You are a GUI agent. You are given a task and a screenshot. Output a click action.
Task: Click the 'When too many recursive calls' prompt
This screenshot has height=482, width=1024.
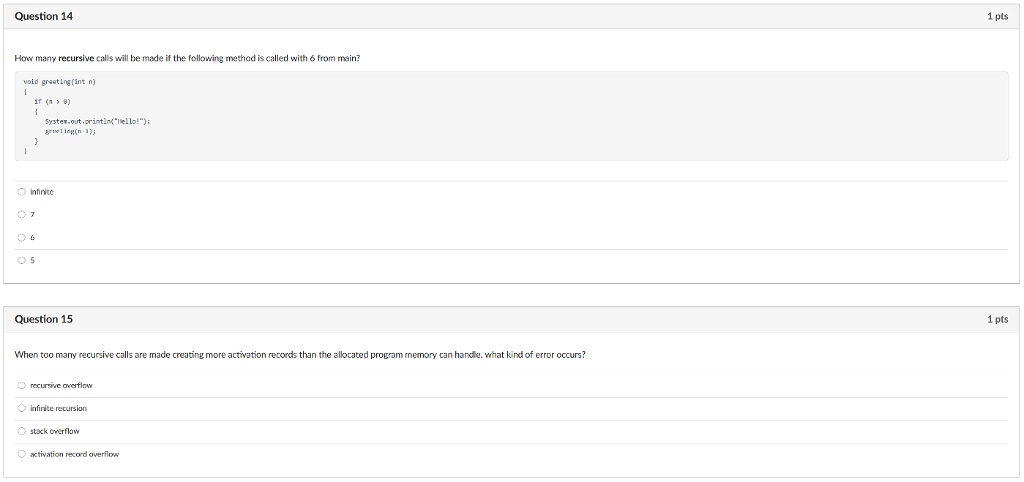[x=299, y=354]
